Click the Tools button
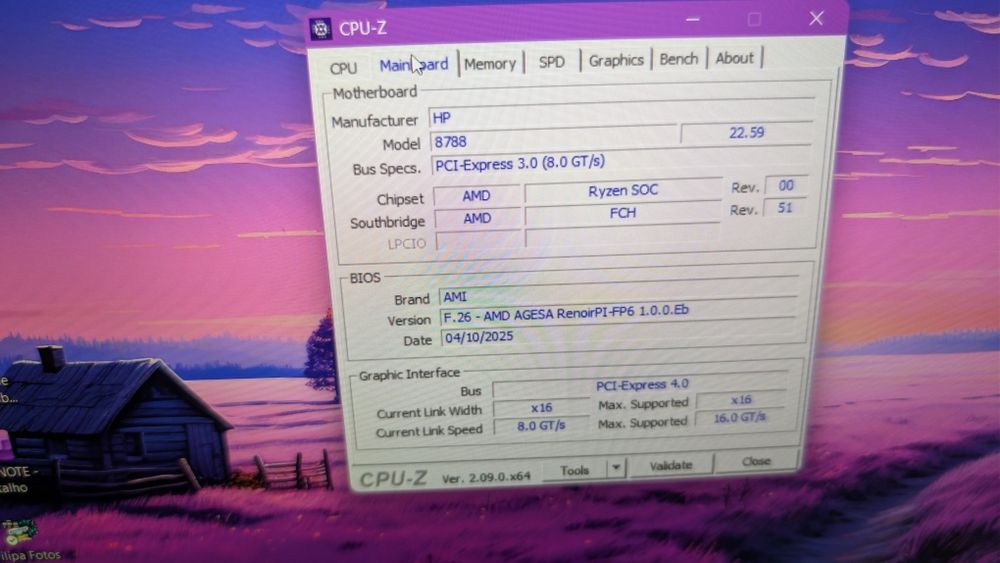The height and width of the screenshot is (563, 1000). [x=575, y=471]
